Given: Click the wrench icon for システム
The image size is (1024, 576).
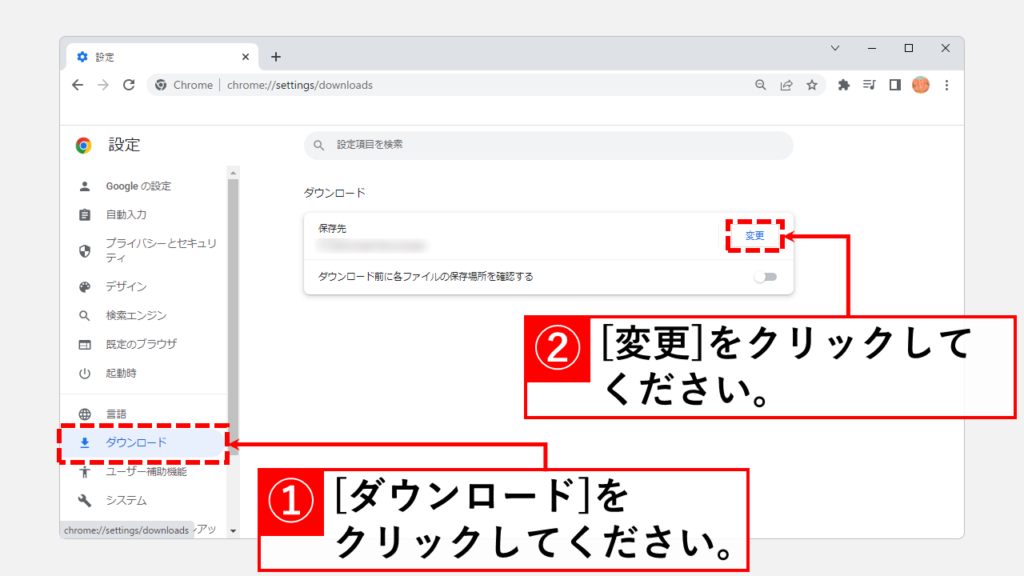Looking at the screenshot, I should tap(84, 500).
